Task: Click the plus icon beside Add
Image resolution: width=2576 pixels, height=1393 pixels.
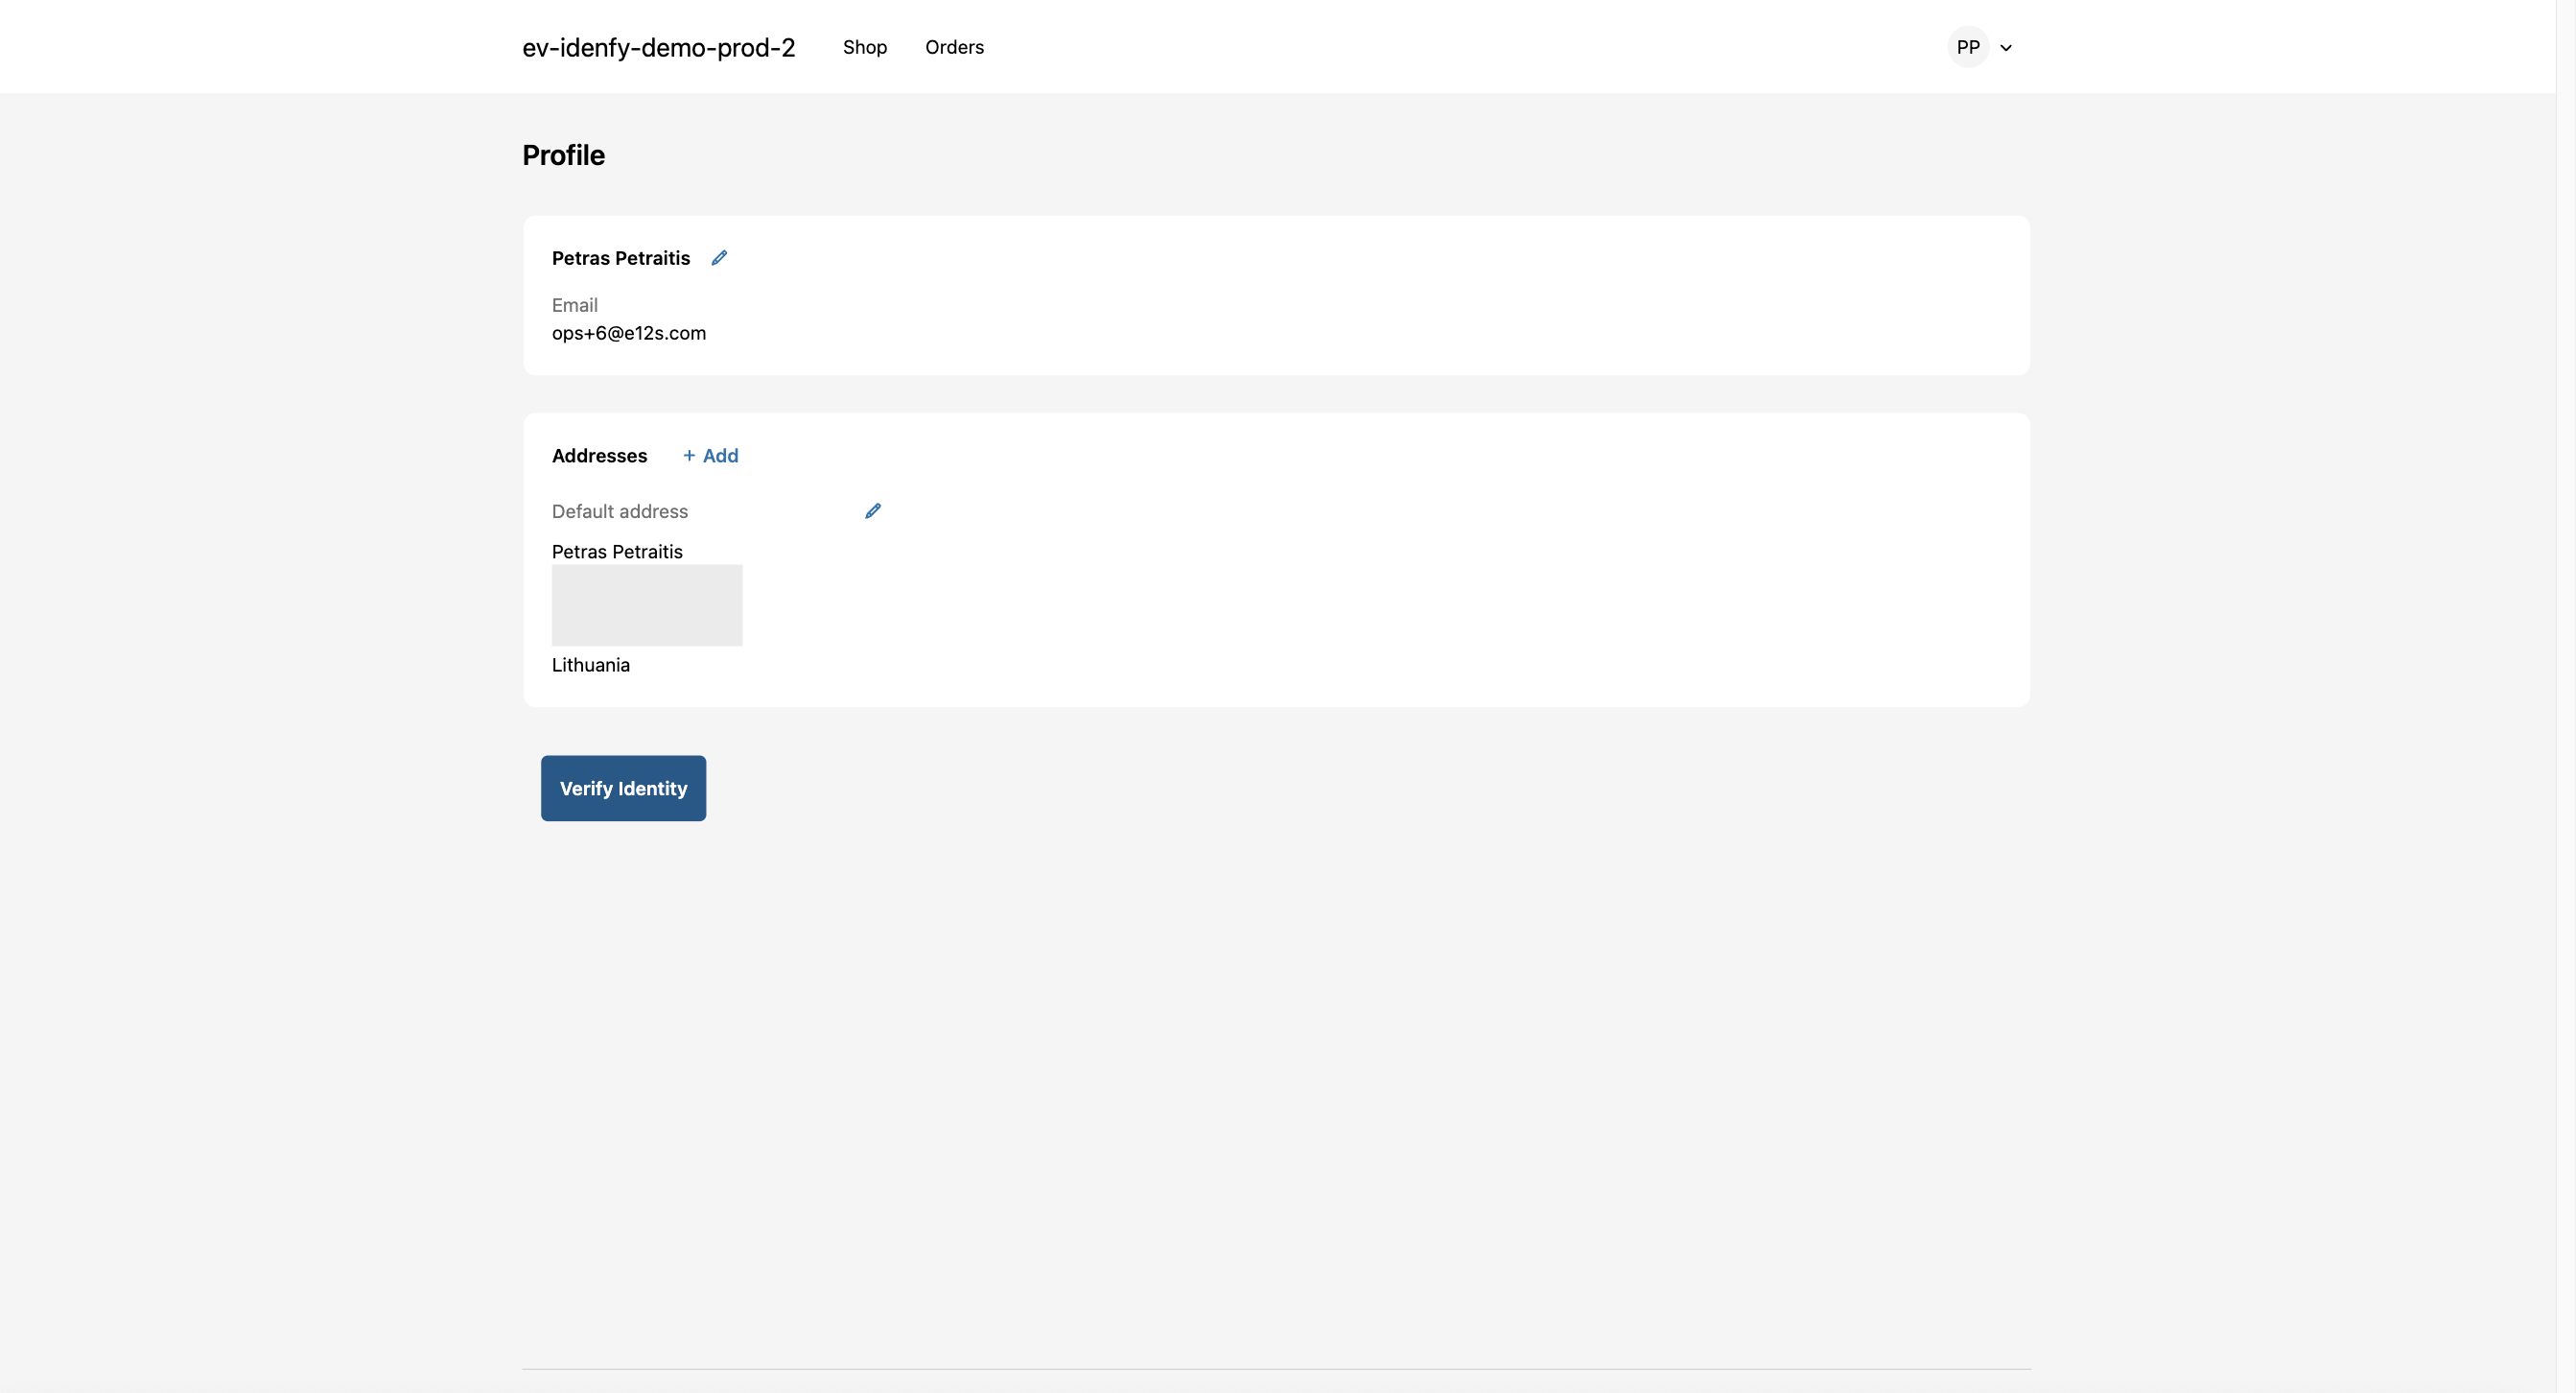Action: pyautogui.click(x=690, y=455)
